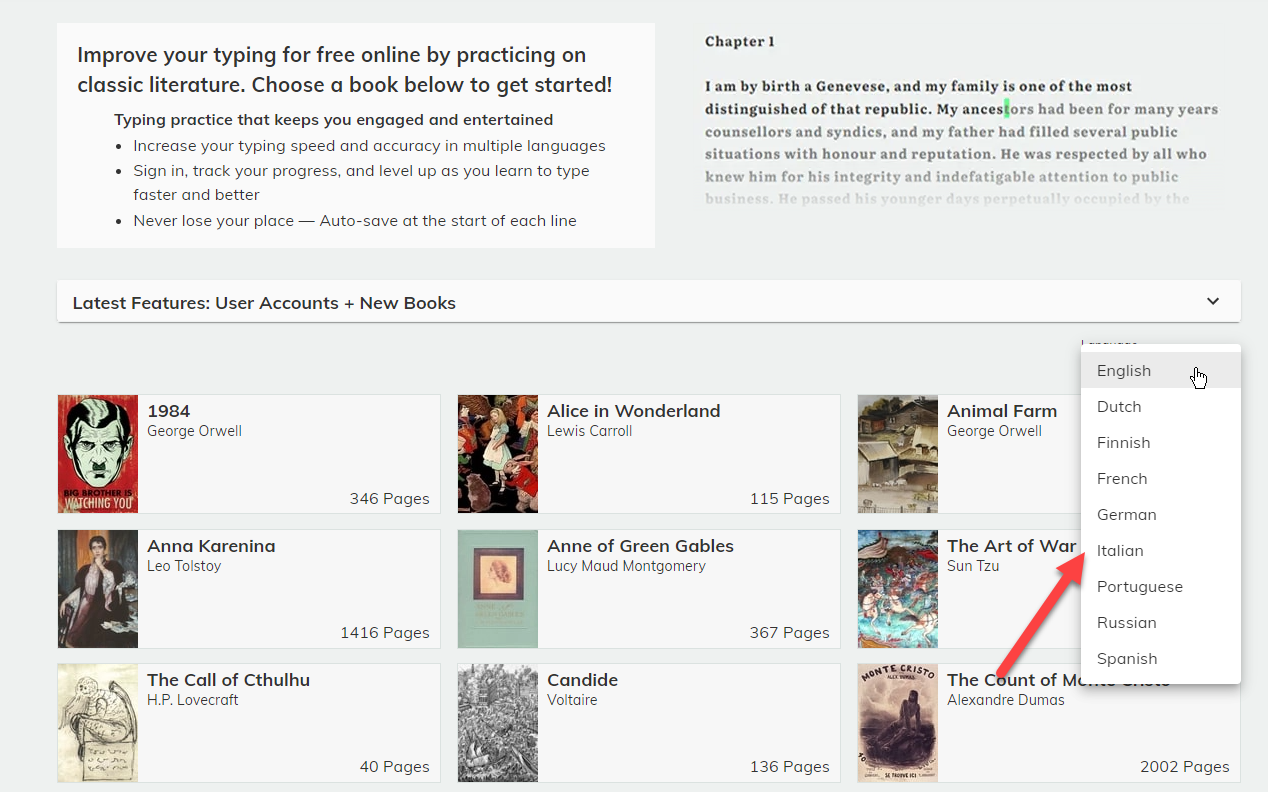Screen dimensions: 1268x792
Task: Select the French language entry
Action: [1122, 479]
